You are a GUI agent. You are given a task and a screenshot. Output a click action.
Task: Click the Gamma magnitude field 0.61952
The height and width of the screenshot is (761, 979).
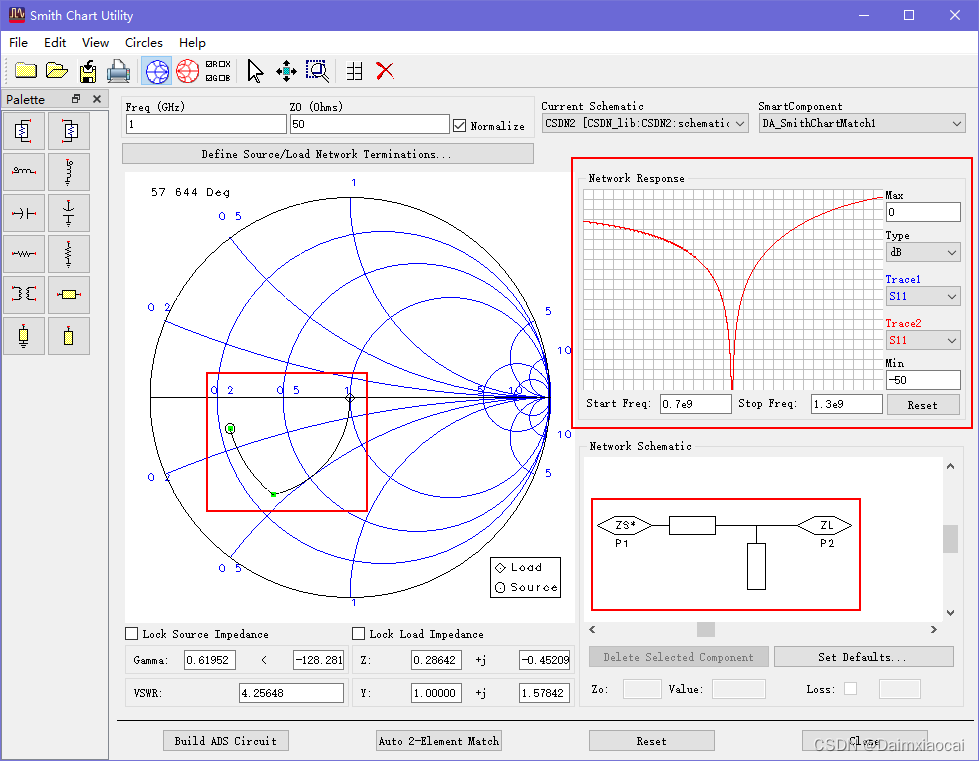tap(210, 660)
